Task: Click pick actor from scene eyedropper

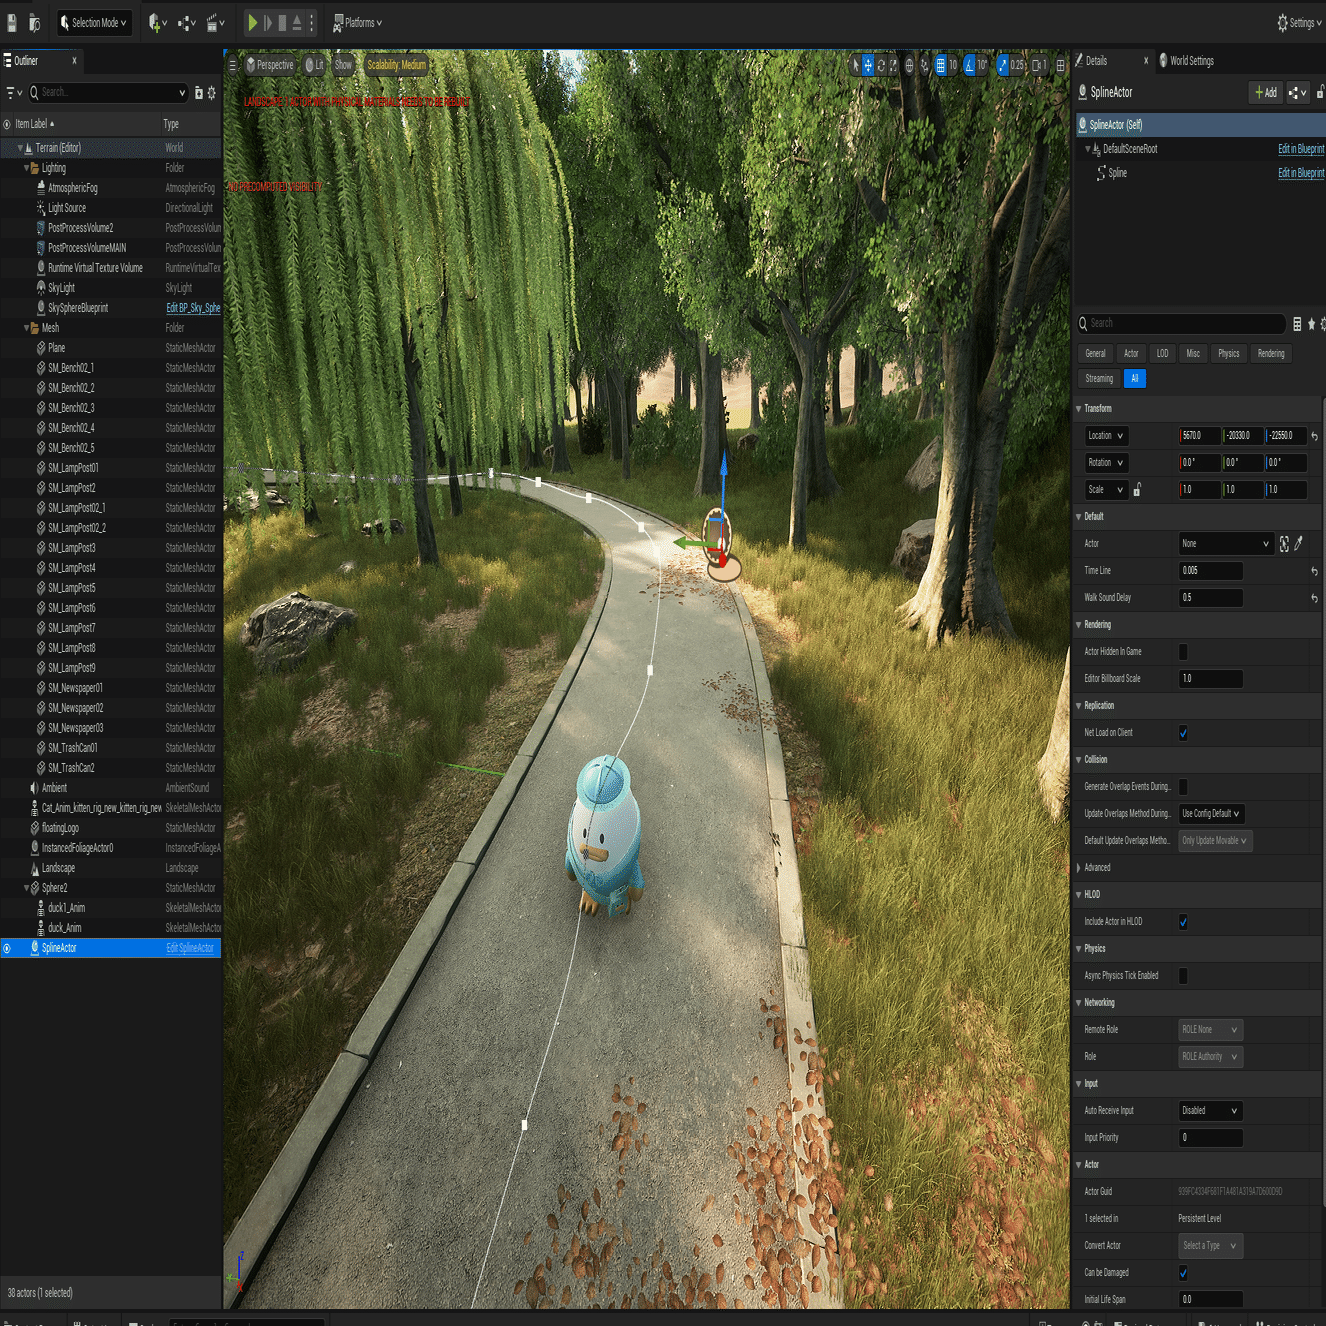Action: (x=1298, y=544)
